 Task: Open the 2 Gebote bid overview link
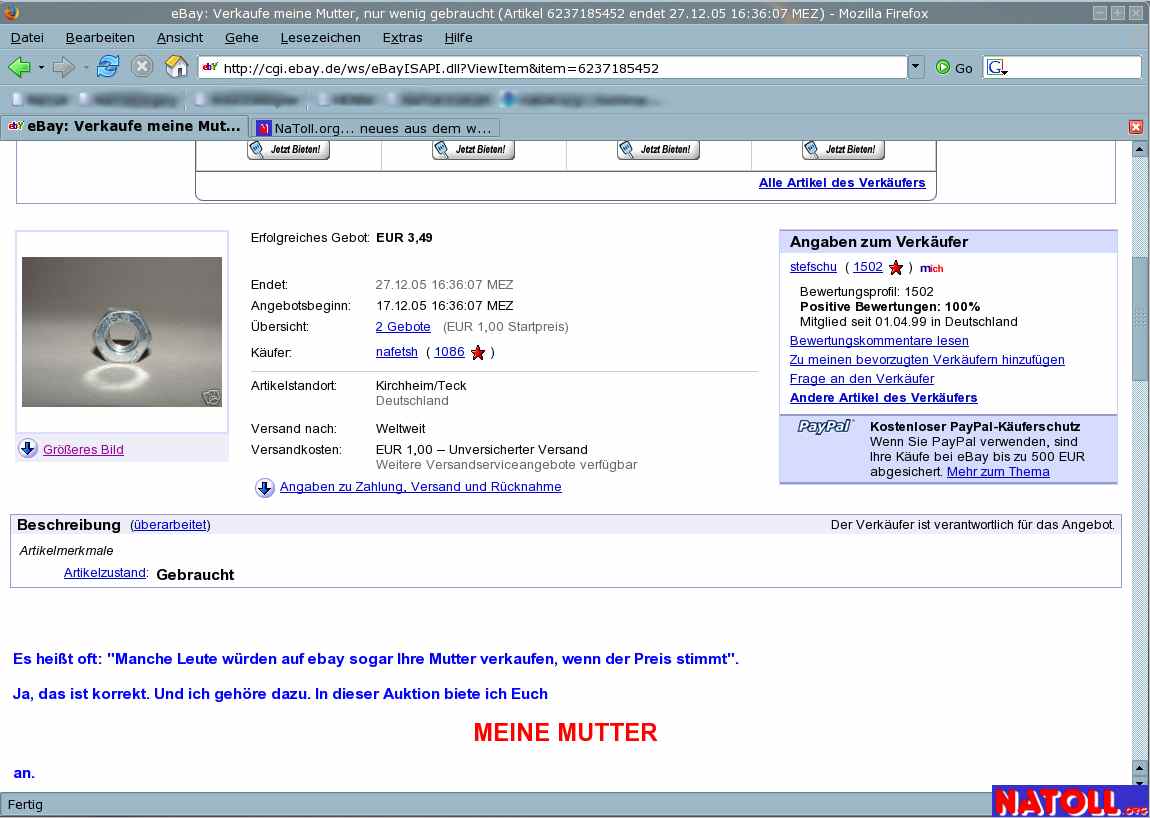tap(403, 326)
